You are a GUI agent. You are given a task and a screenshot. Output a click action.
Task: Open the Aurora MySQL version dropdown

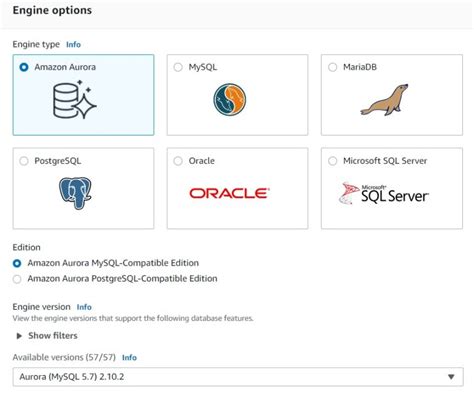pos(238,377)
